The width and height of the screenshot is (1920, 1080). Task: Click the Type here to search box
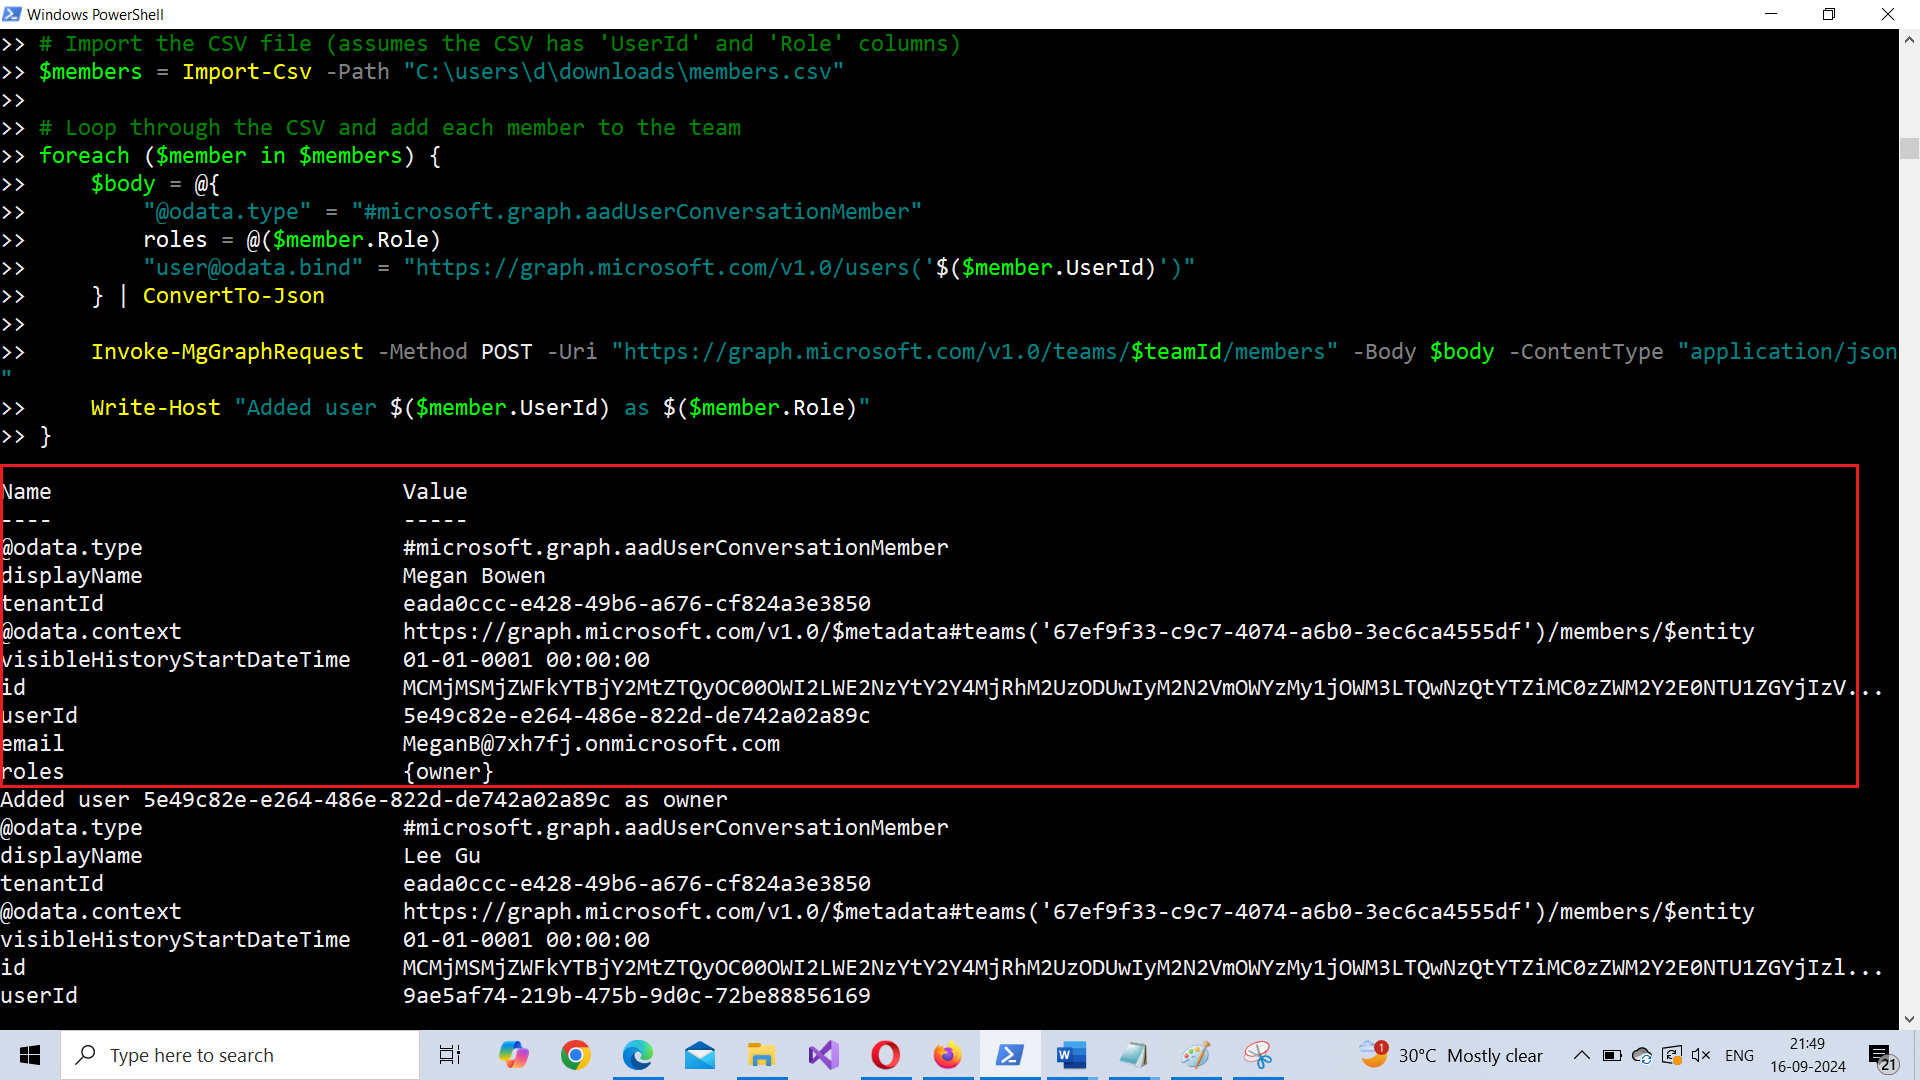coord(240,1055)
